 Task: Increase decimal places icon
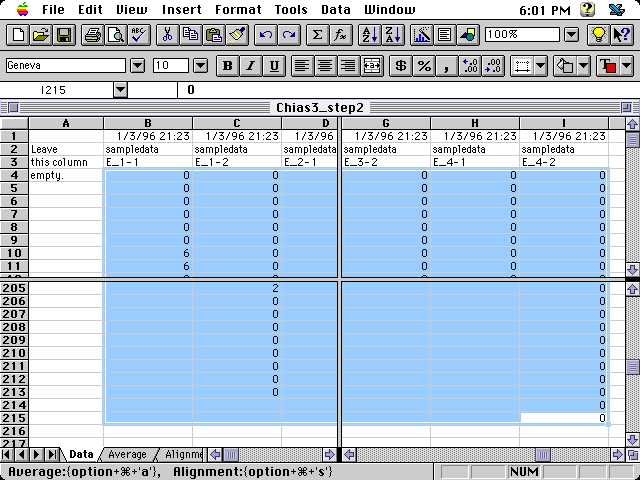click(470, 66)
